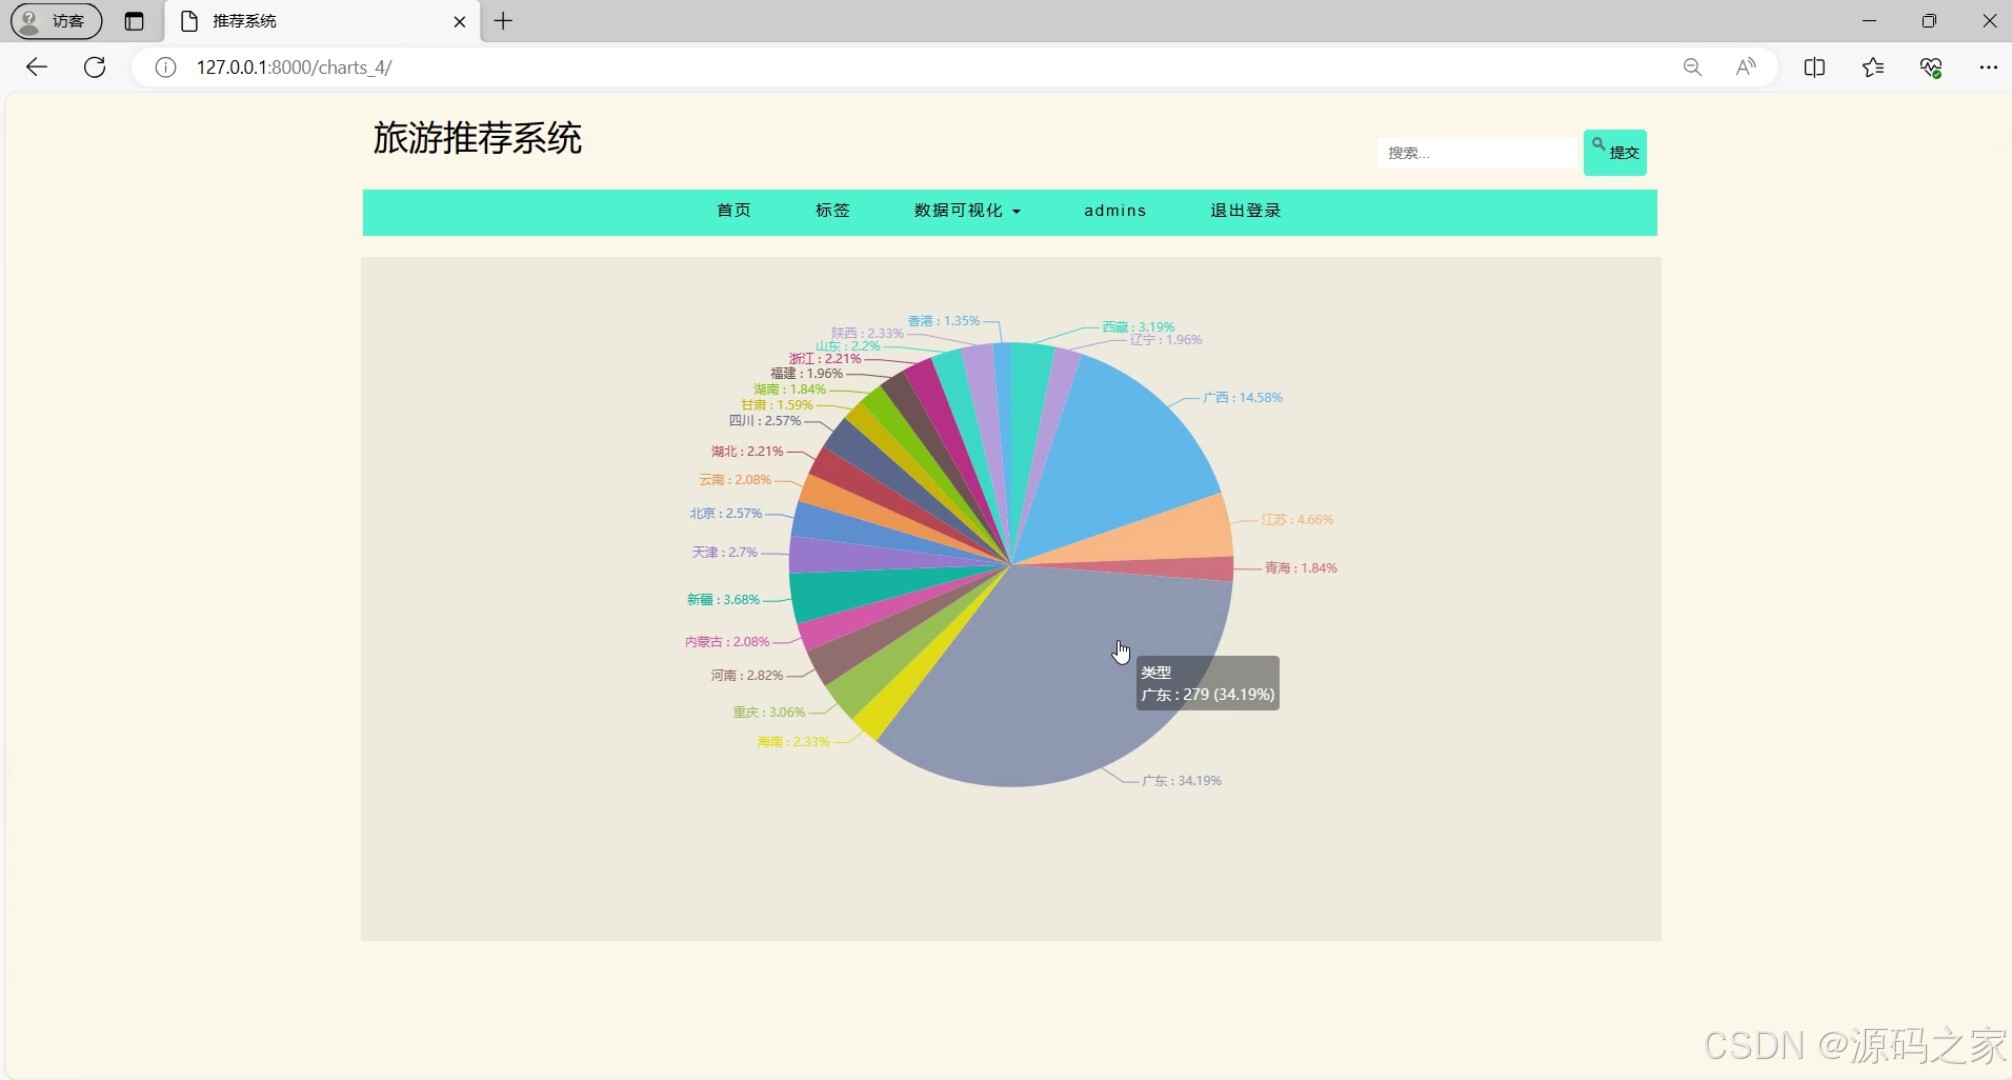Open a new tab with the plus icon

(x=503, y=21)
